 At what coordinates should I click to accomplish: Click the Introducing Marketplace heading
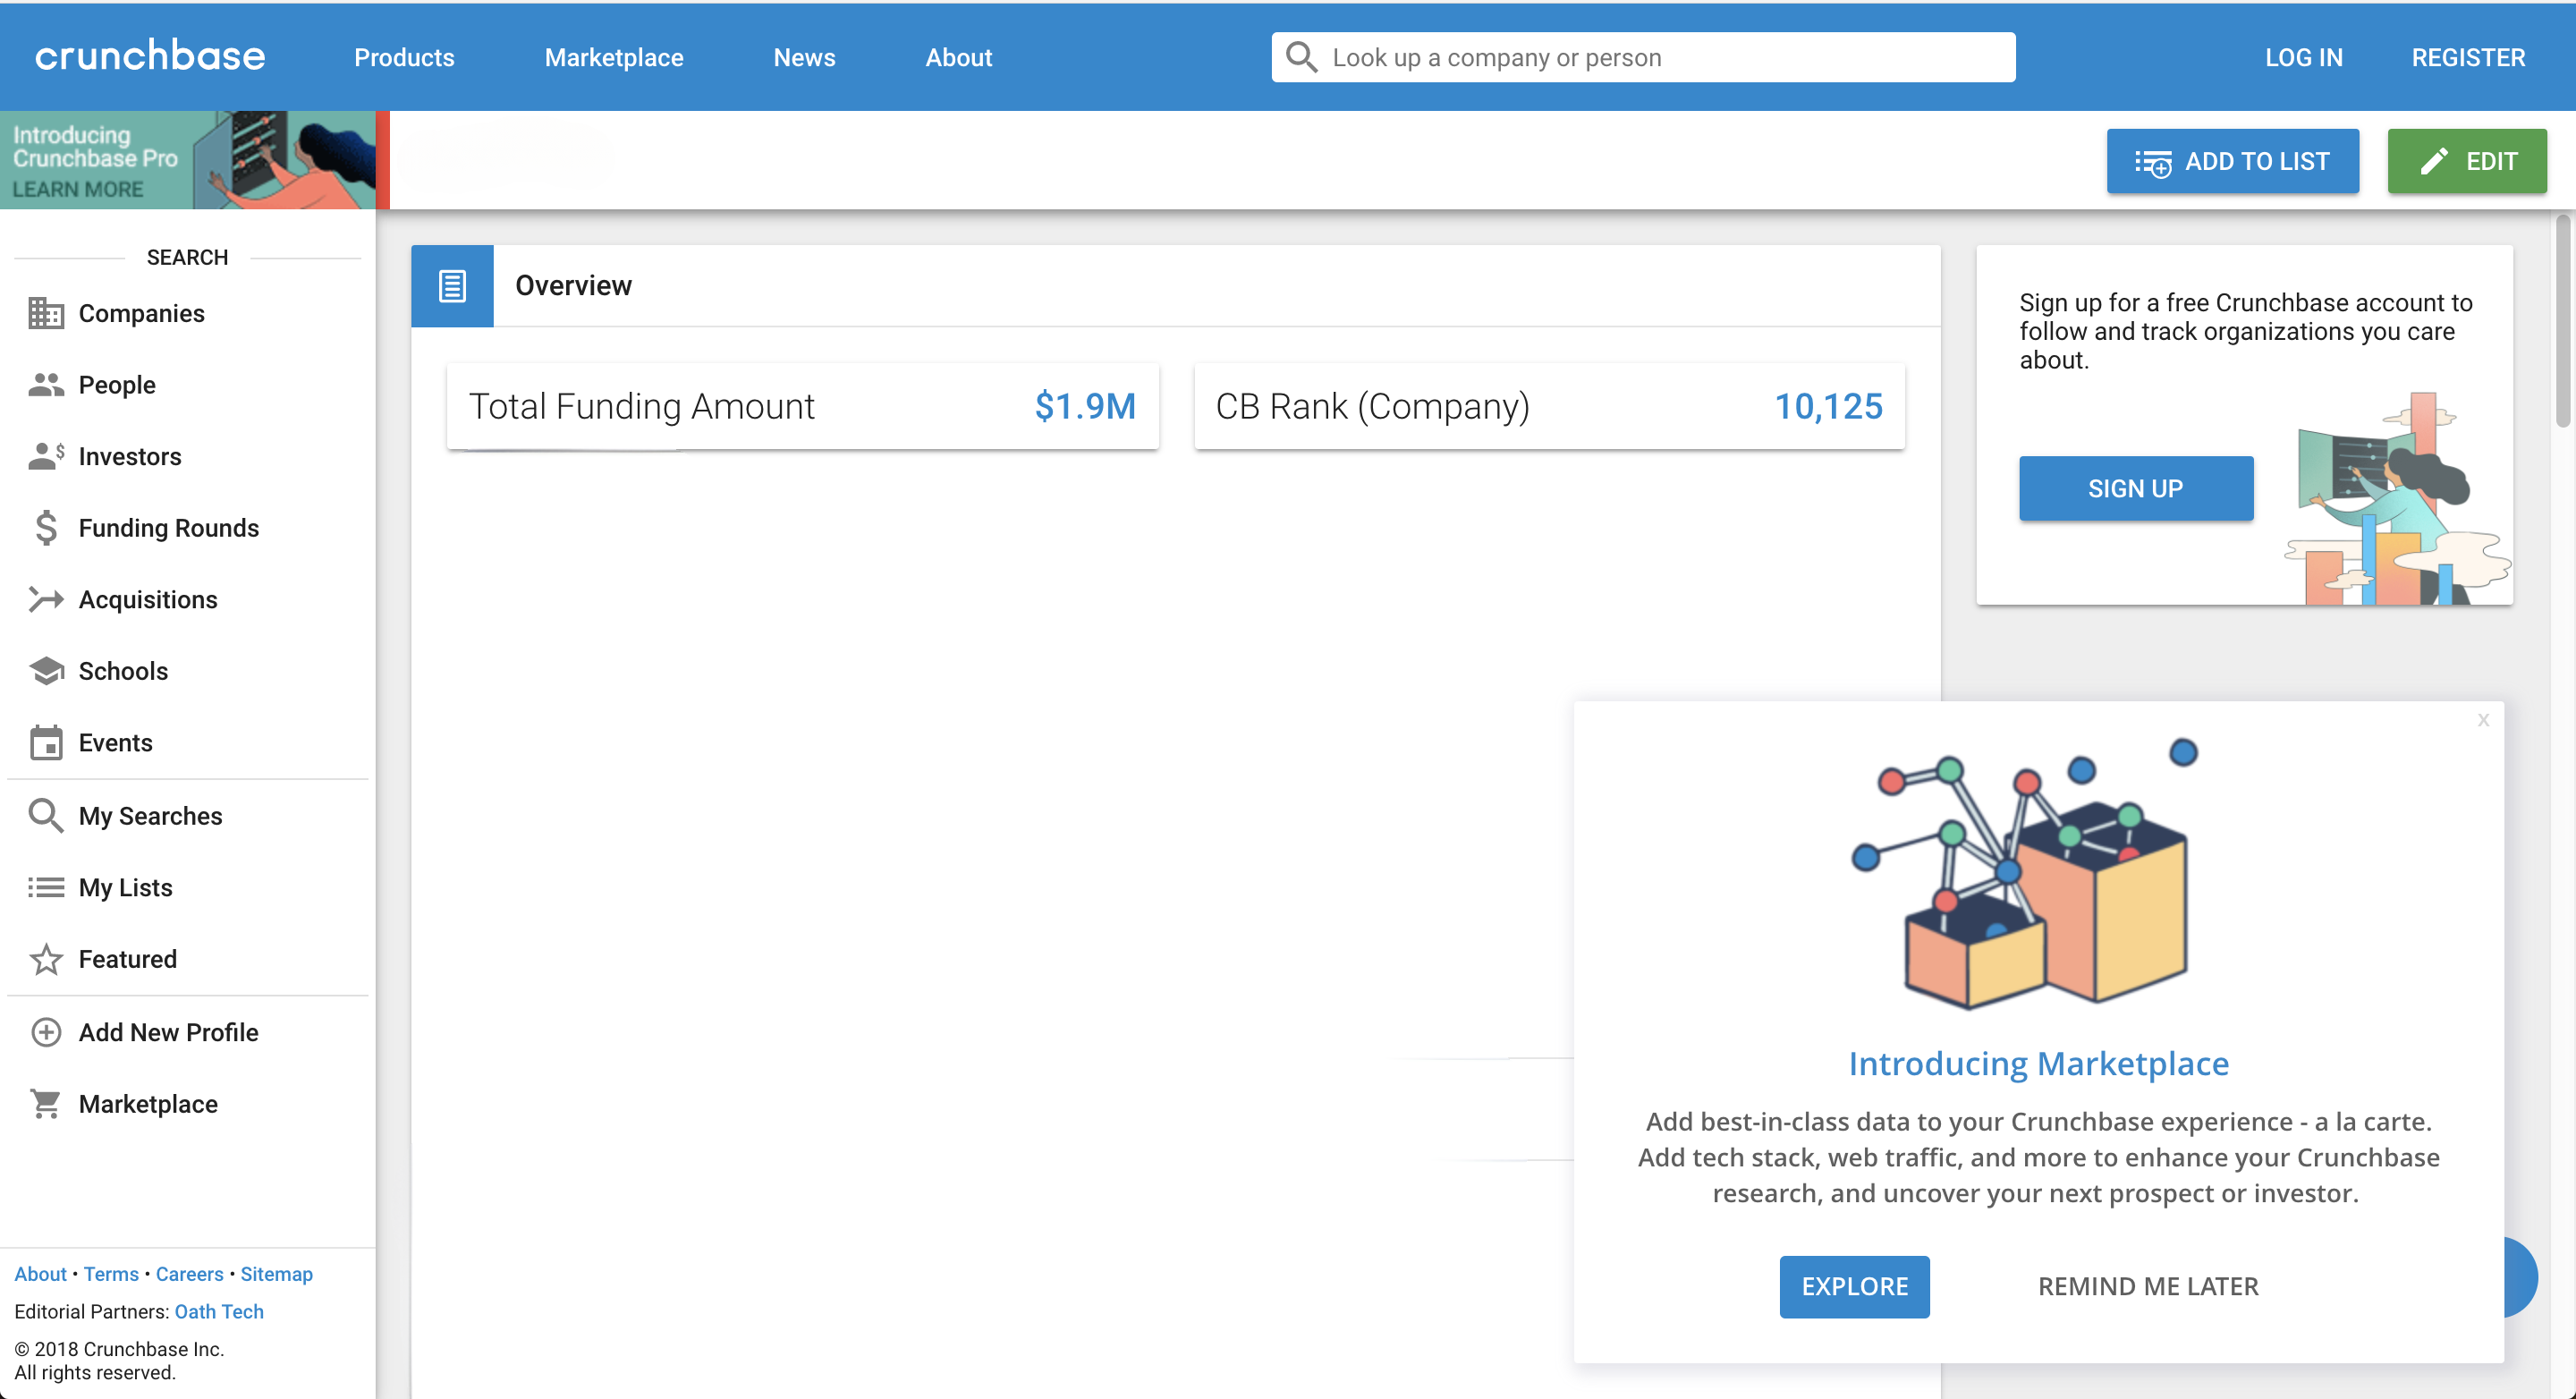coord(2038,1063)
